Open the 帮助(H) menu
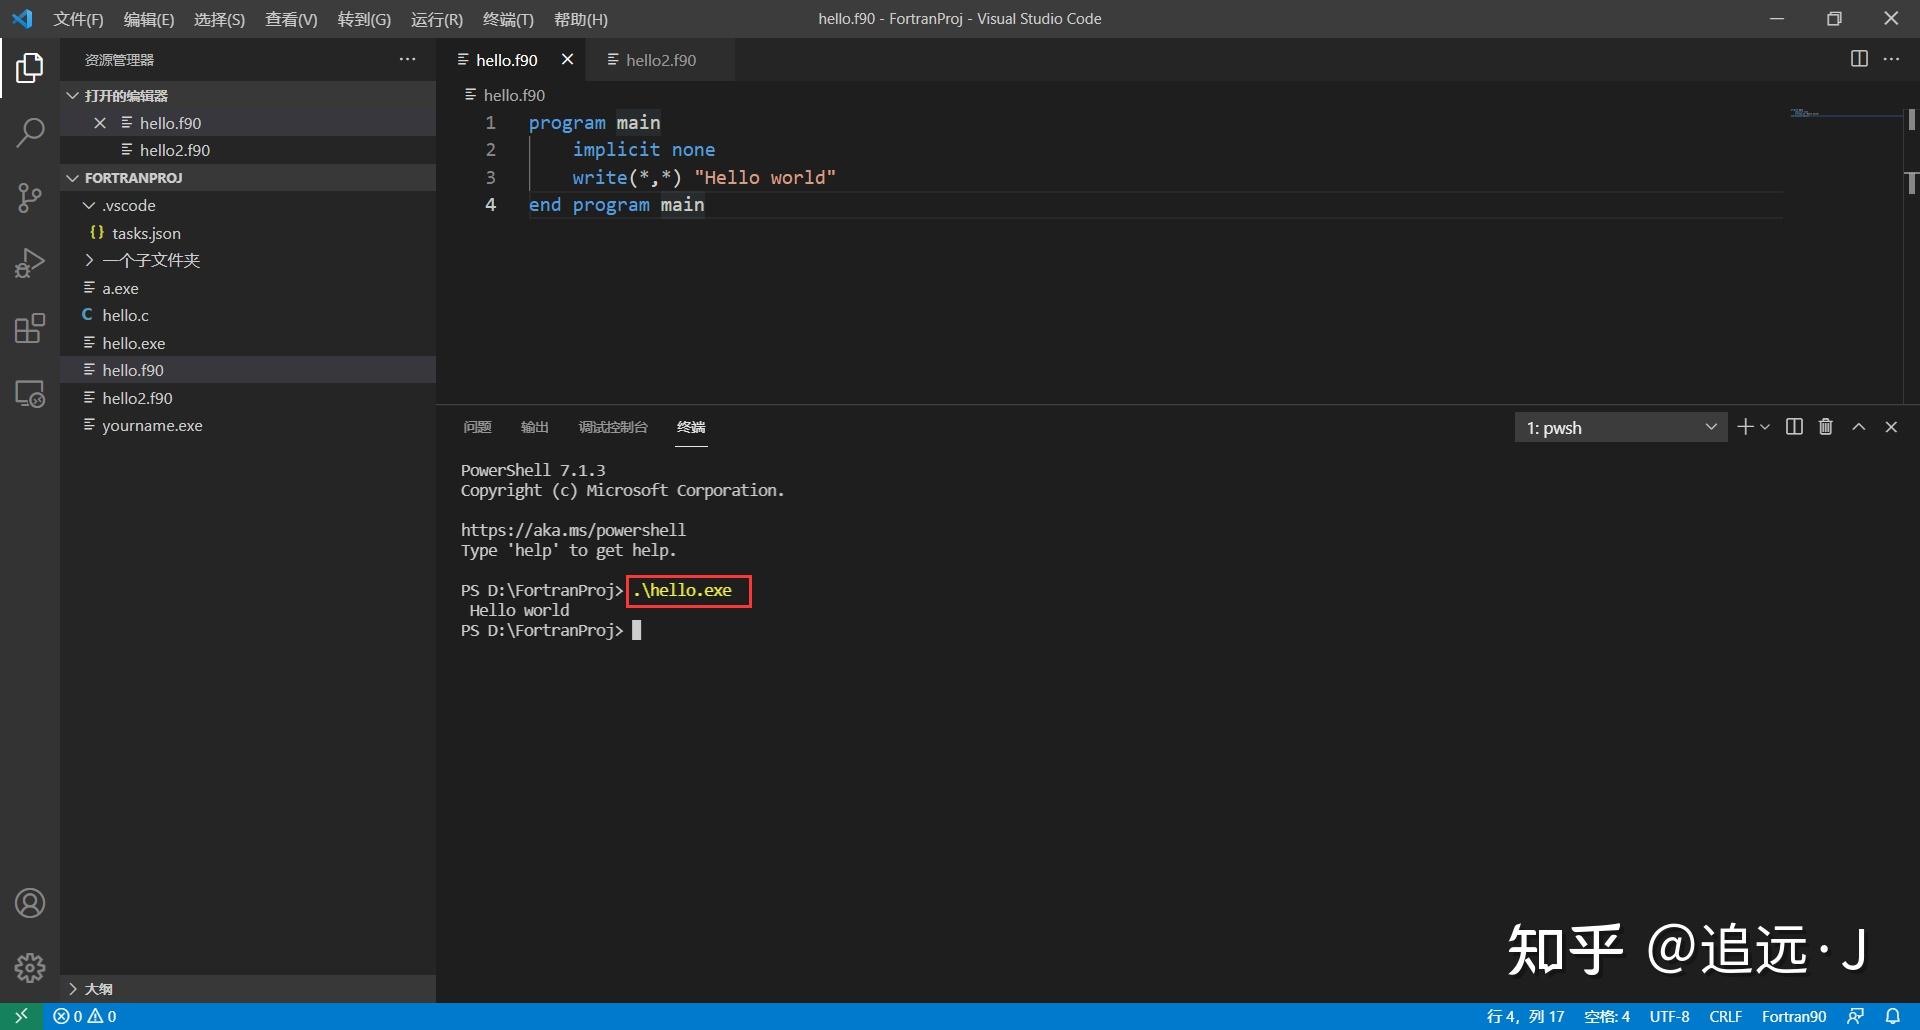Image resolution: width=1920 pixels, height=1030 pixels. click(580, 19)
